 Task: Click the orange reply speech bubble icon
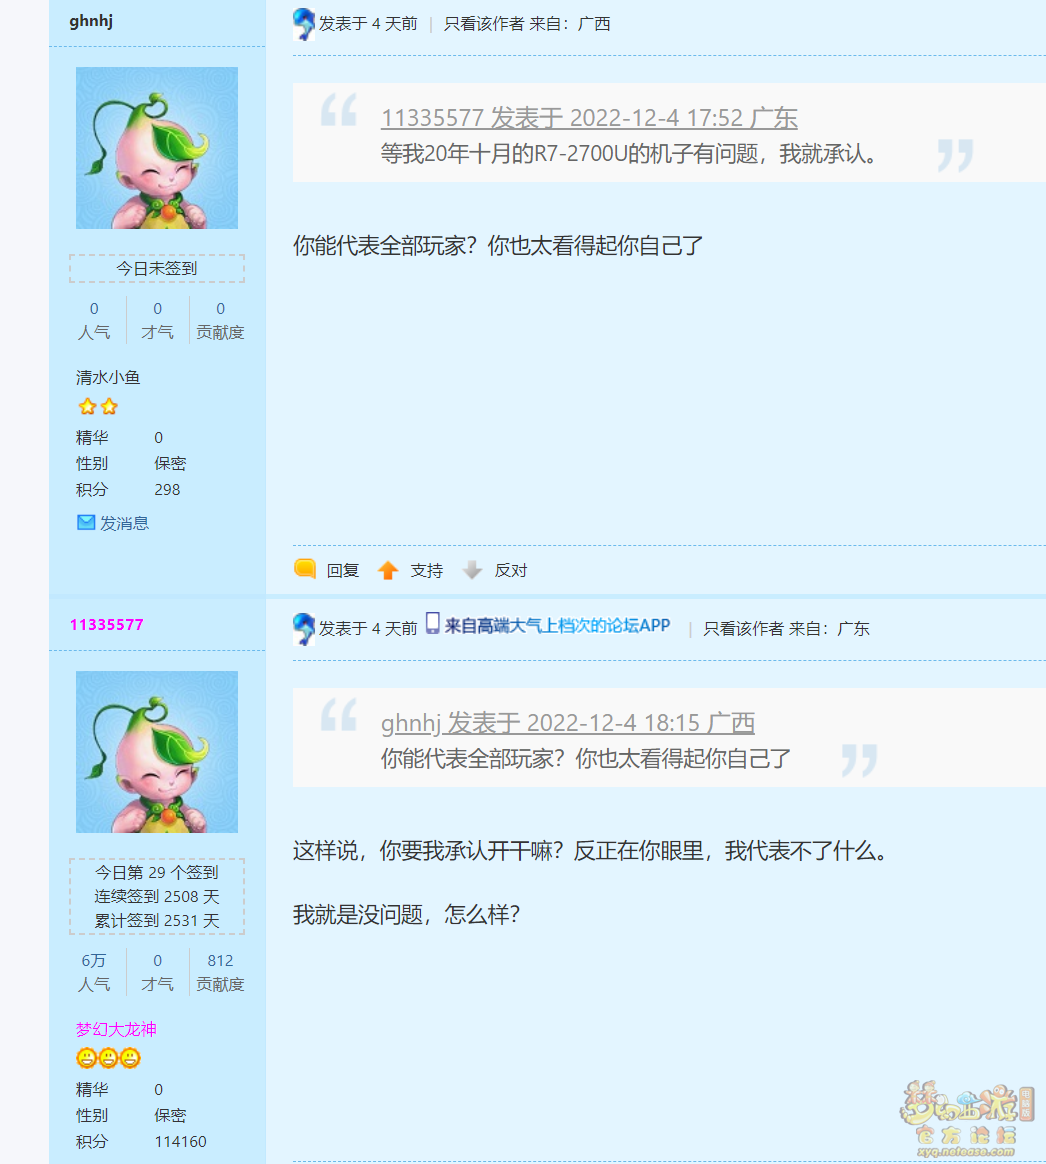coord(305,569)
